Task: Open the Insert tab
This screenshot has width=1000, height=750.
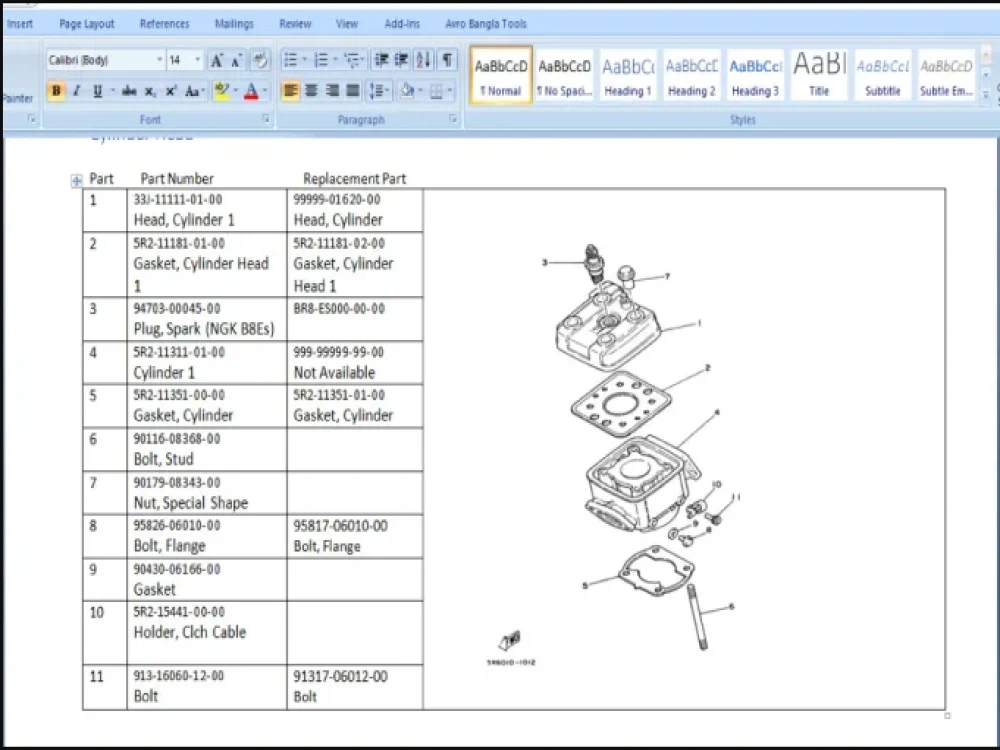Action: [x=20, y=24]
